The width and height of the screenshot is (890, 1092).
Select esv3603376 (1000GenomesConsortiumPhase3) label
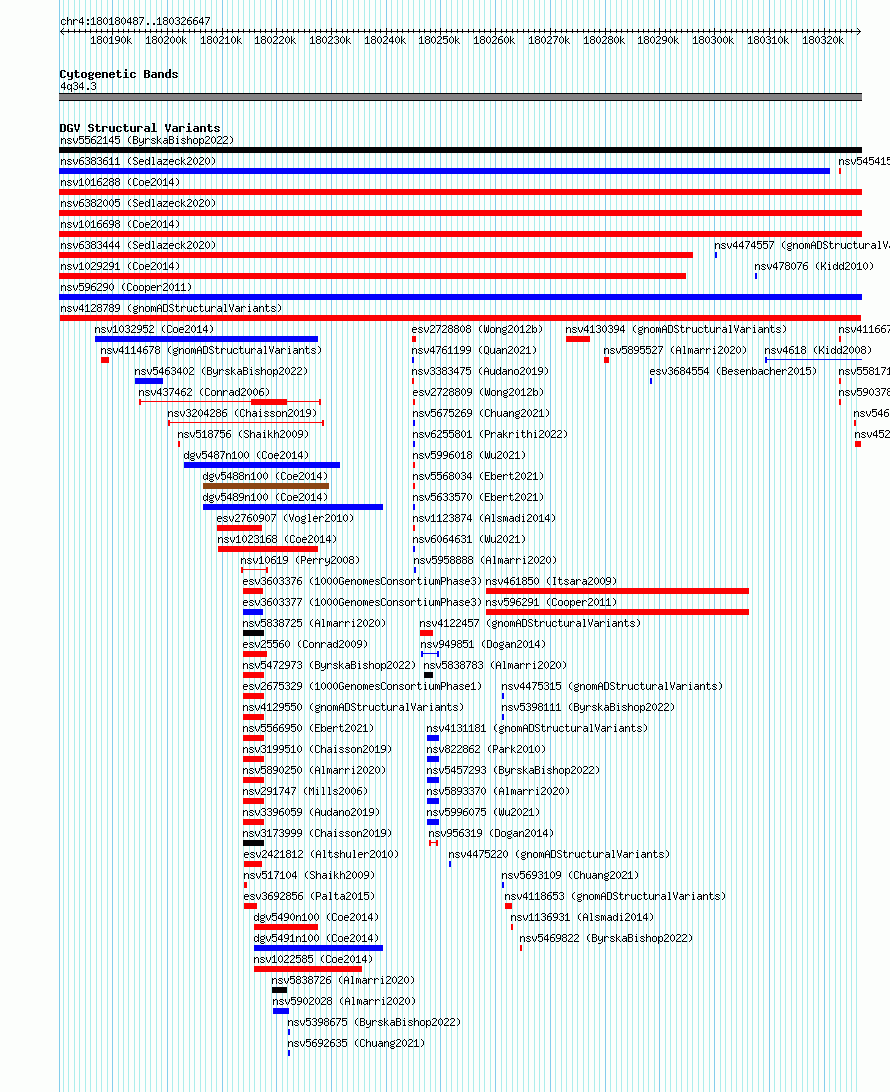pos(362,581)
